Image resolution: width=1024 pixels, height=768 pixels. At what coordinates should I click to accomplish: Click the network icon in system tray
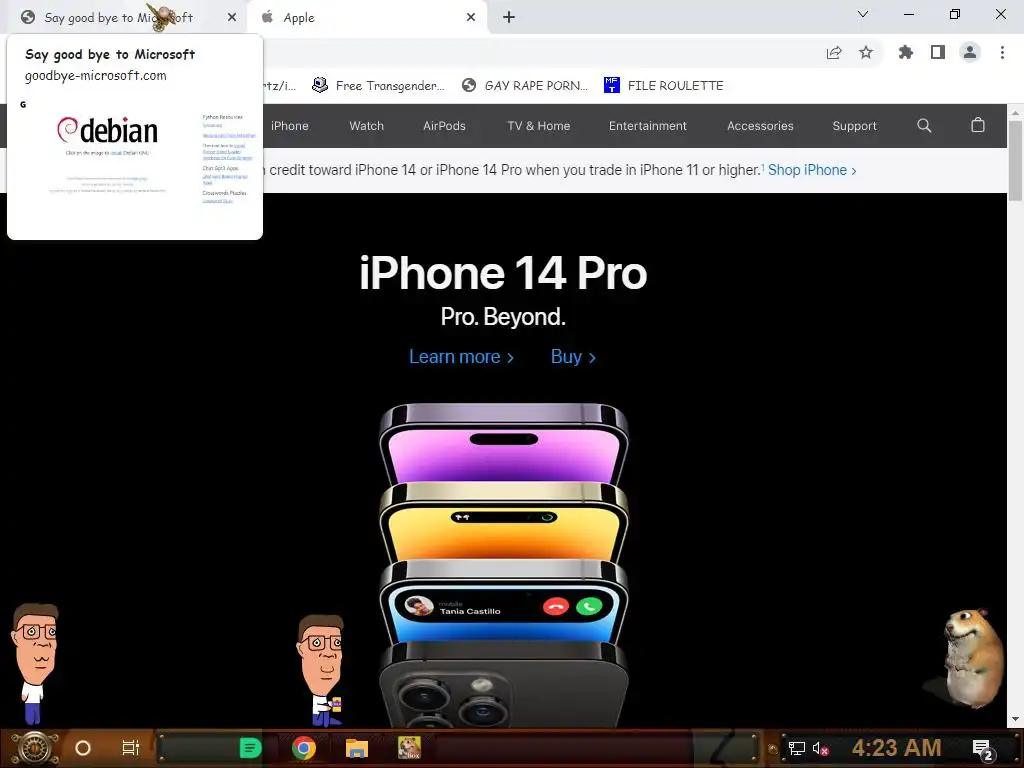(x=797, y=748)
